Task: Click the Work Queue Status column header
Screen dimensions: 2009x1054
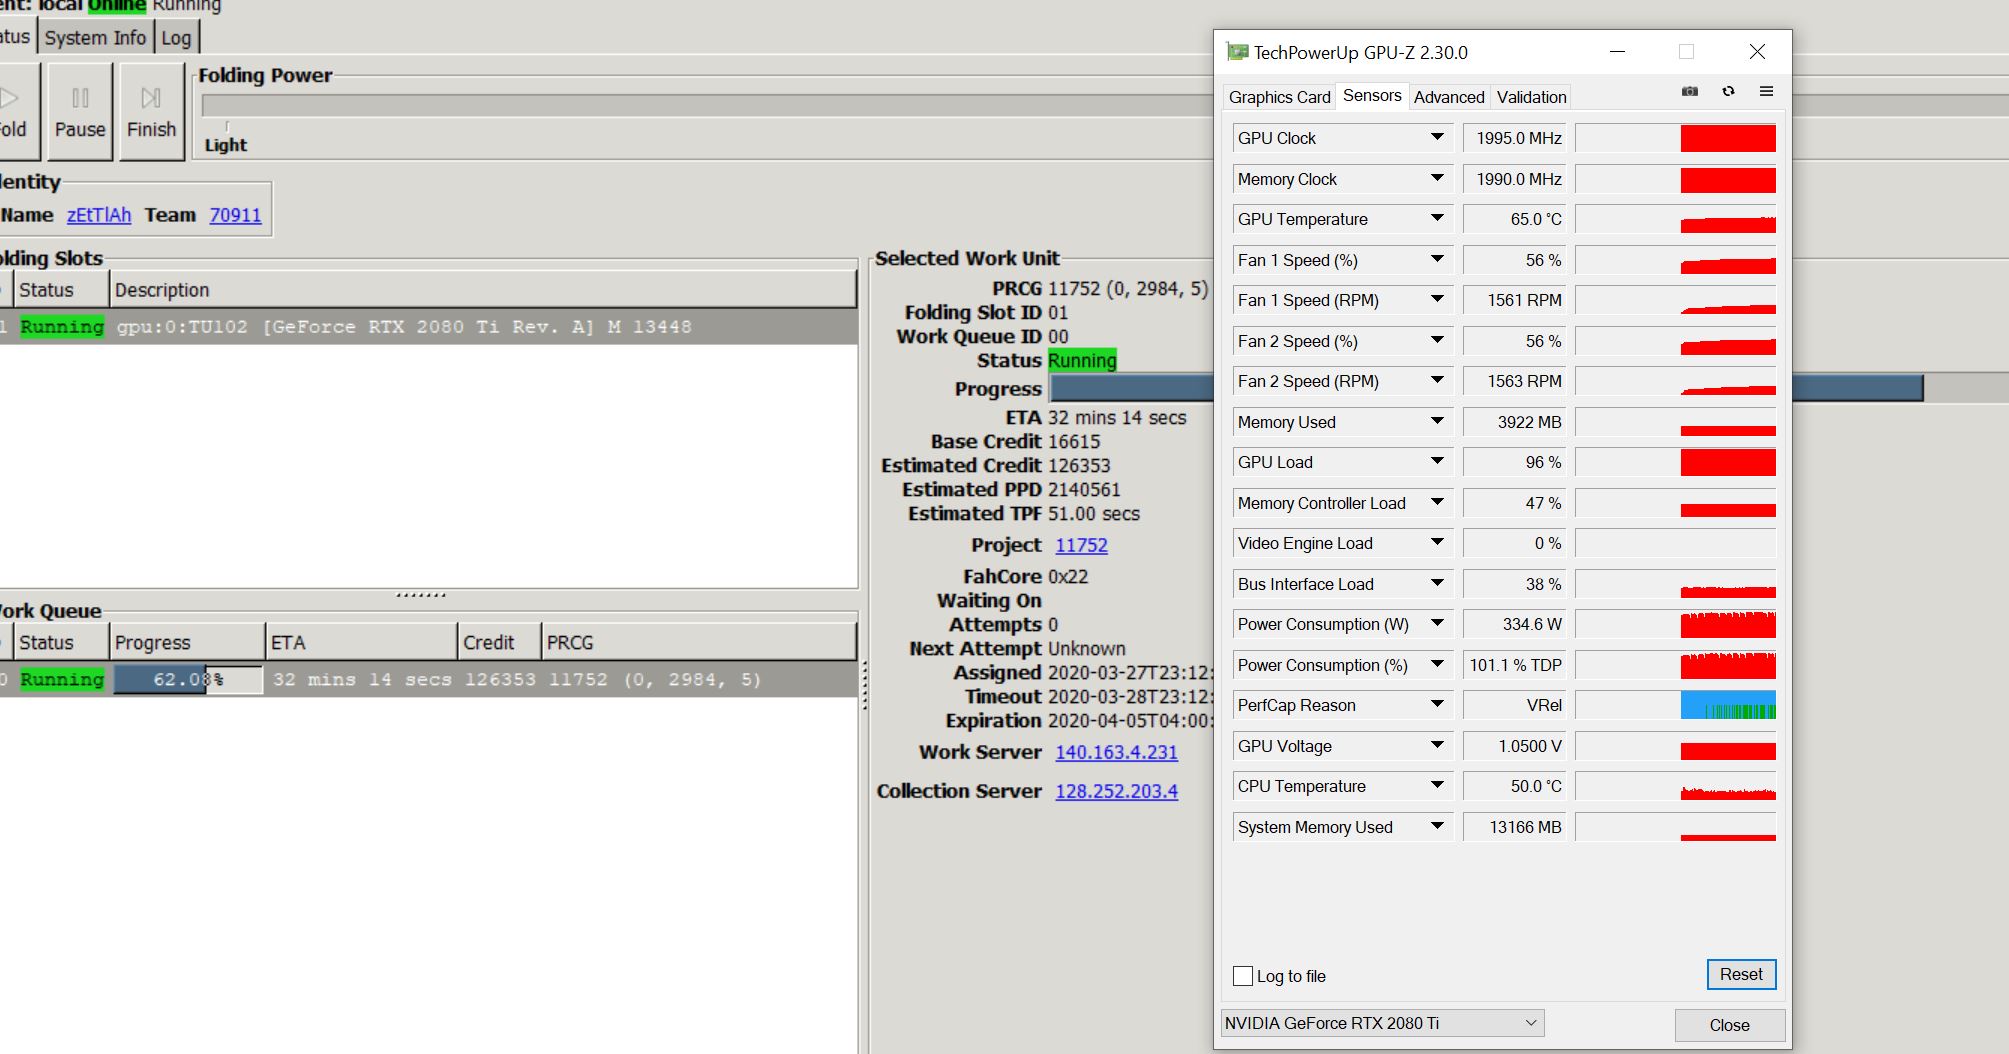Action: coord(60,642)
